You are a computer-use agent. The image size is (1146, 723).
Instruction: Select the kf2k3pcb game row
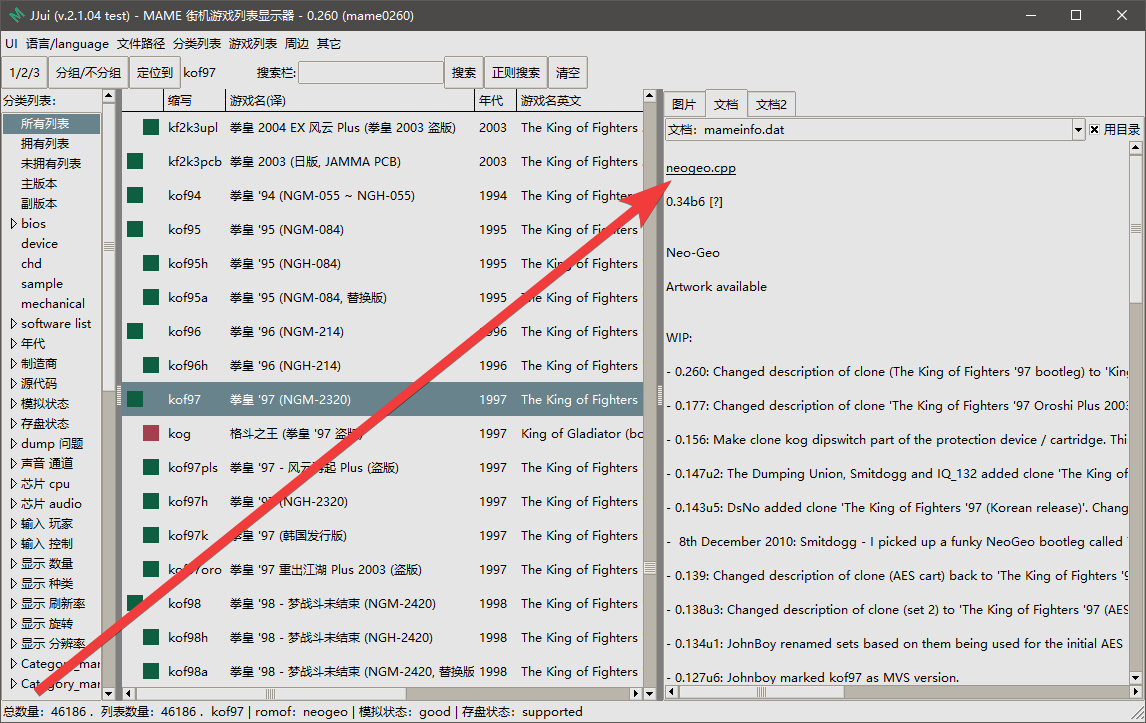click(x=382, y=162)
